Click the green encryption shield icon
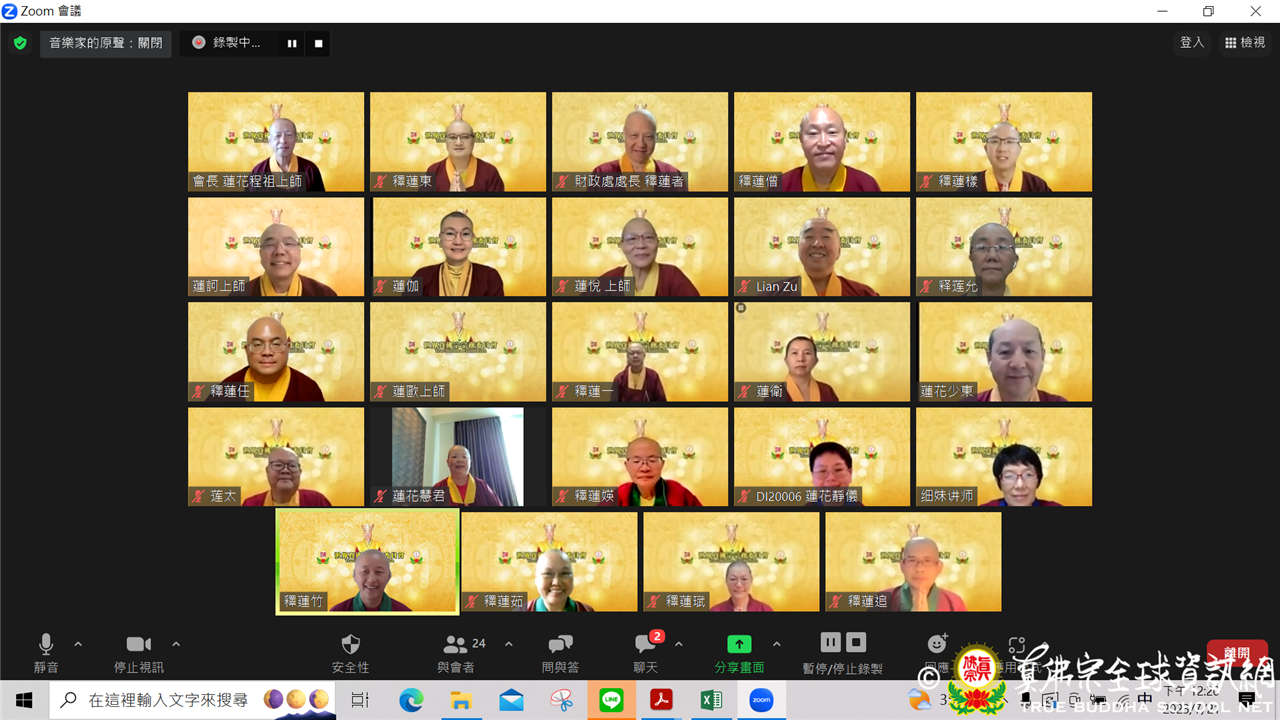Image resolution: width=1280 pixels, height=720 pixels. 20,43
